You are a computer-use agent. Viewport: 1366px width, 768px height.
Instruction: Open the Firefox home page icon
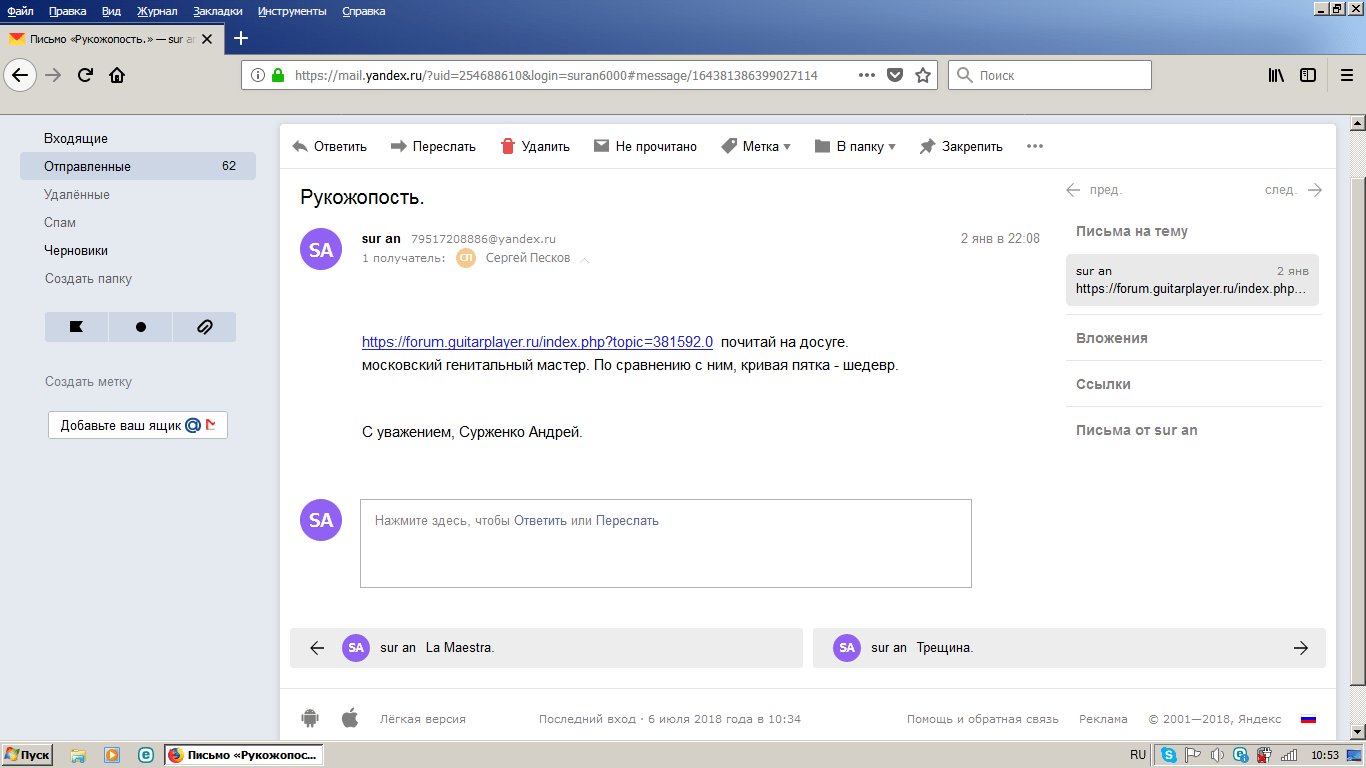117,75
